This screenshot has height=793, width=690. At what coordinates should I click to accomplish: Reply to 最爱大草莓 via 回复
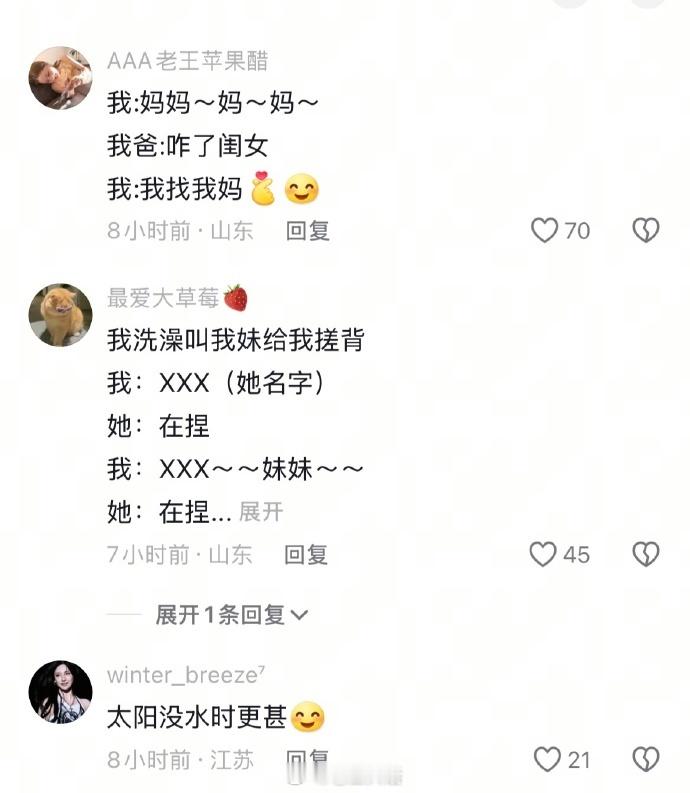click(306, 555)
